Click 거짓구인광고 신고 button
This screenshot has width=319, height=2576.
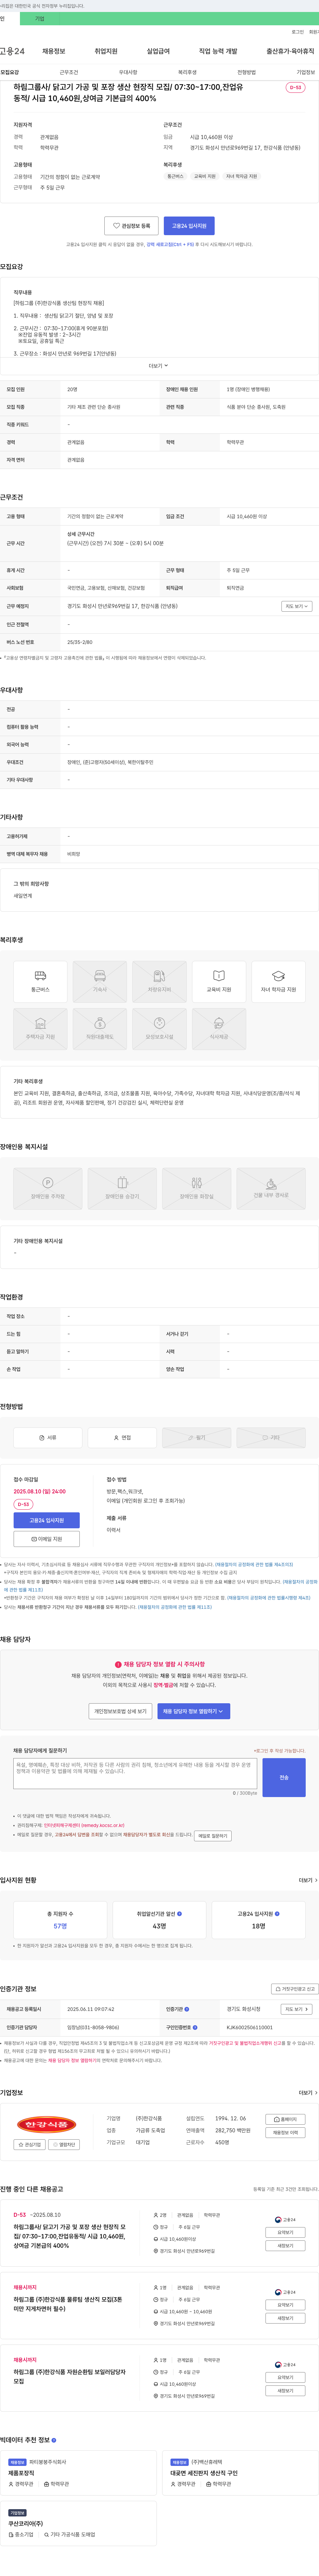click(x=295, y=1989)
